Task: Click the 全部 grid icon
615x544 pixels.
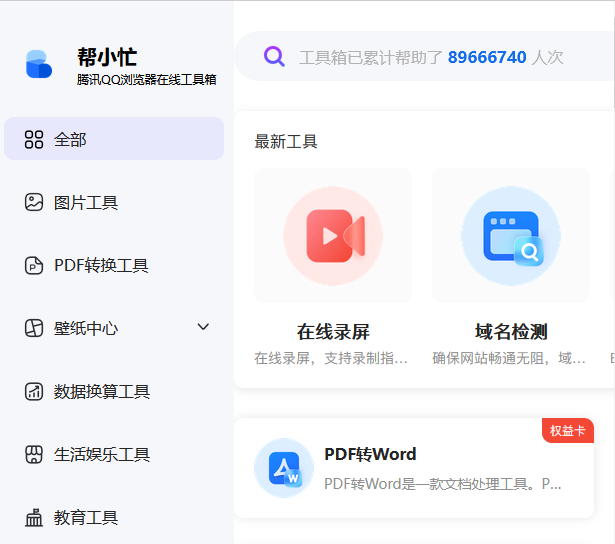Action: point(34,139)
